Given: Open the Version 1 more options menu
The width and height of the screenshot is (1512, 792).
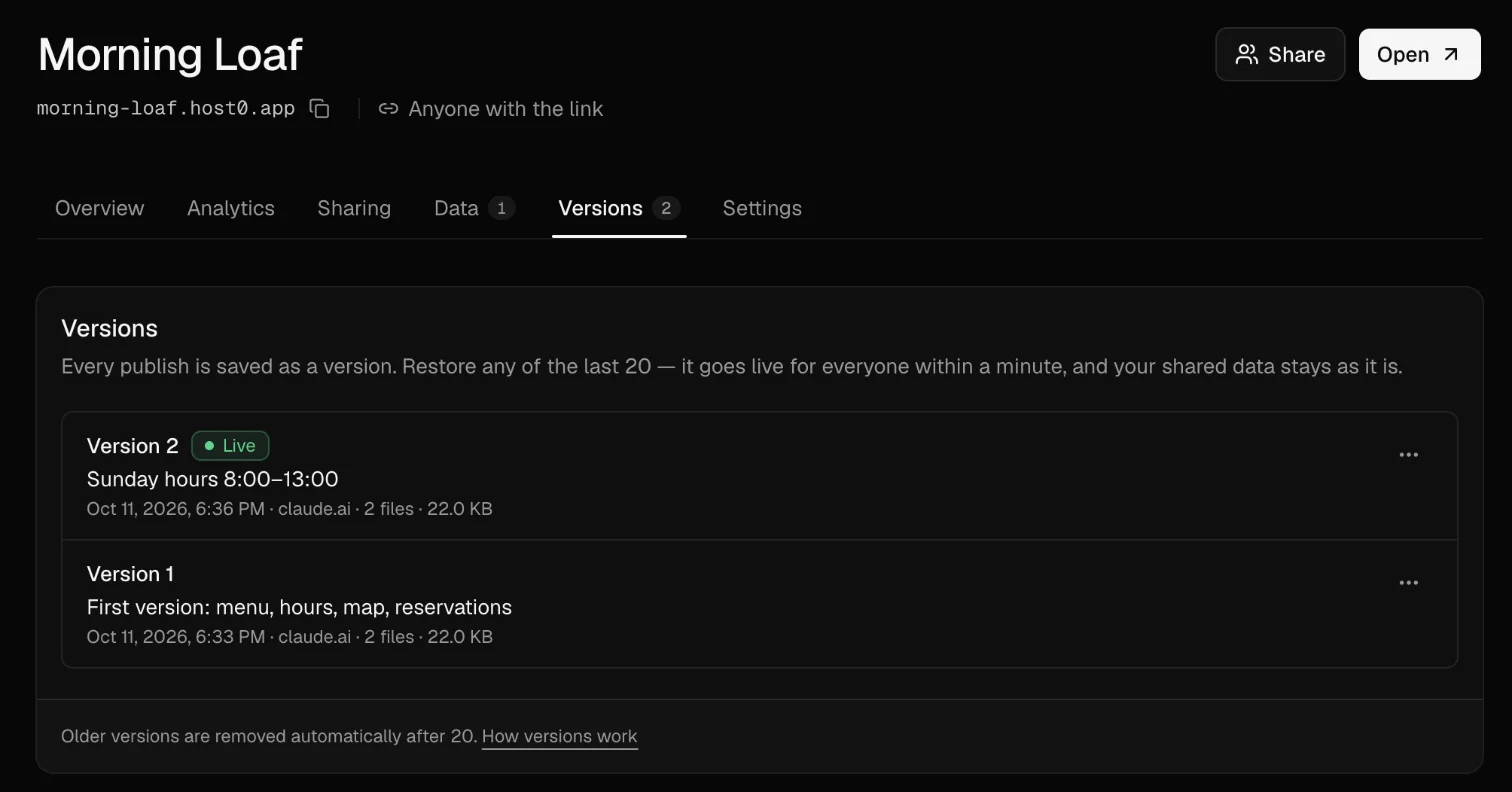Looking at the screenshot, I should coord(1408,583).
